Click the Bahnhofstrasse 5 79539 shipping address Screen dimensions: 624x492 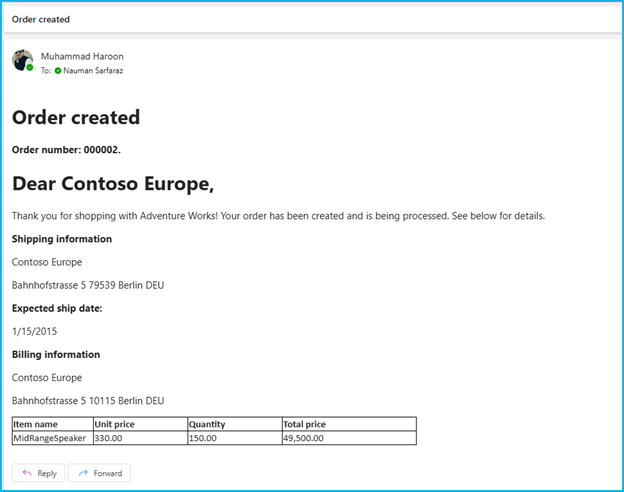point(88,285)
